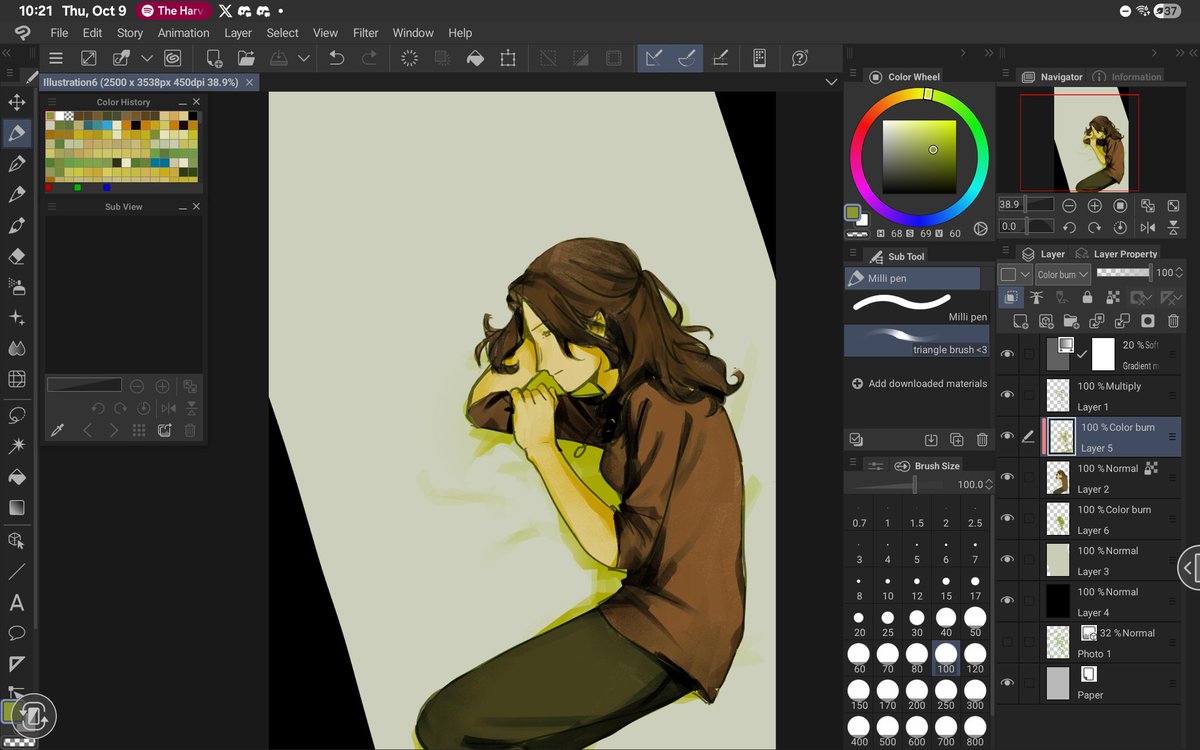
Task: Hide the Multiply blend layer's eye icon
Action: (x=1007, y=394)
